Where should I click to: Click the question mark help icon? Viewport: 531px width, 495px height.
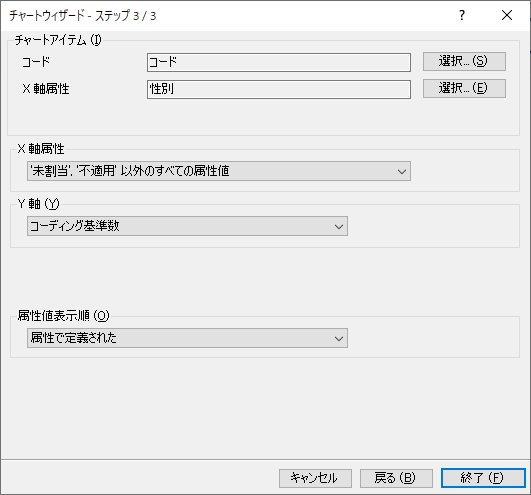point(462,15)
